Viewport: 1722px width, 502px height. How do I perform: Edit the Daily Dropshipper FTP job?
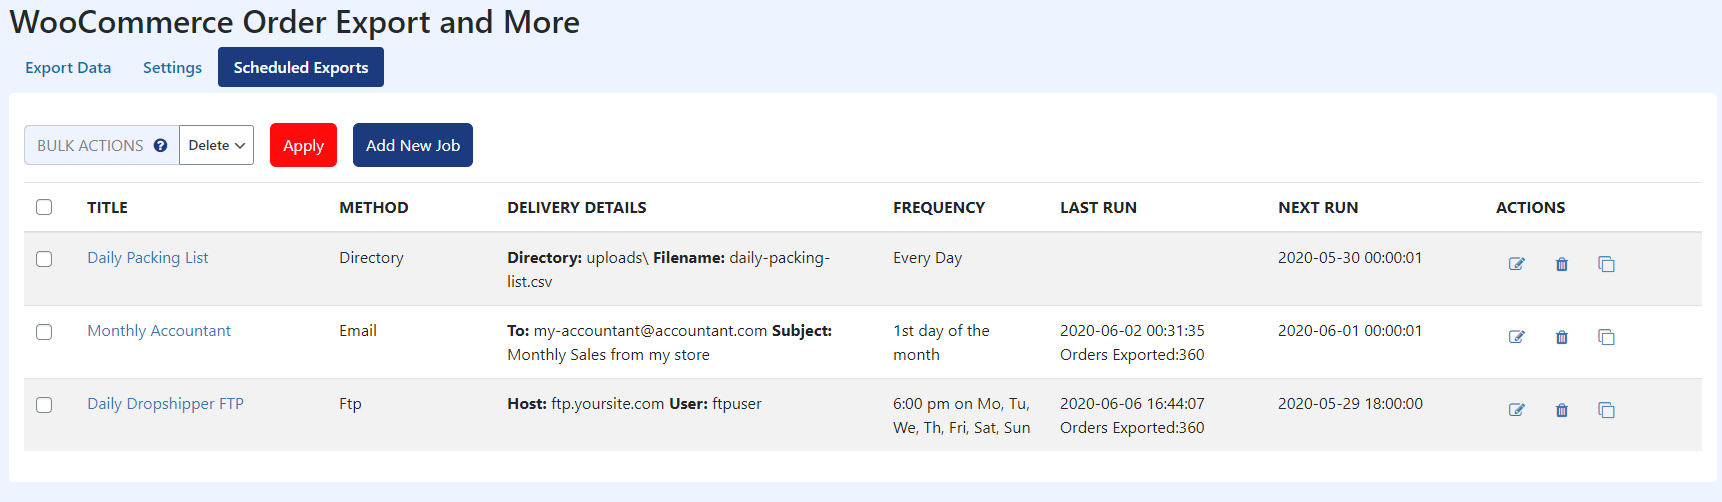[x=1516, y=410]
